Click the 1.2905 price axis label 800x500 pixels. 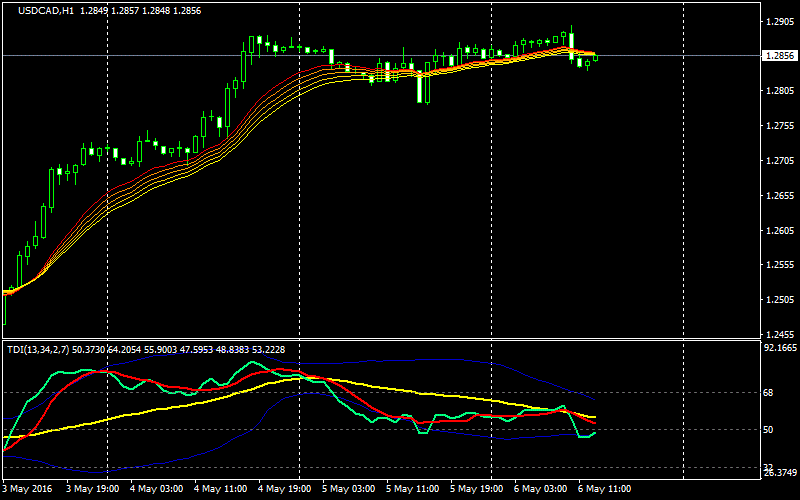778,22
